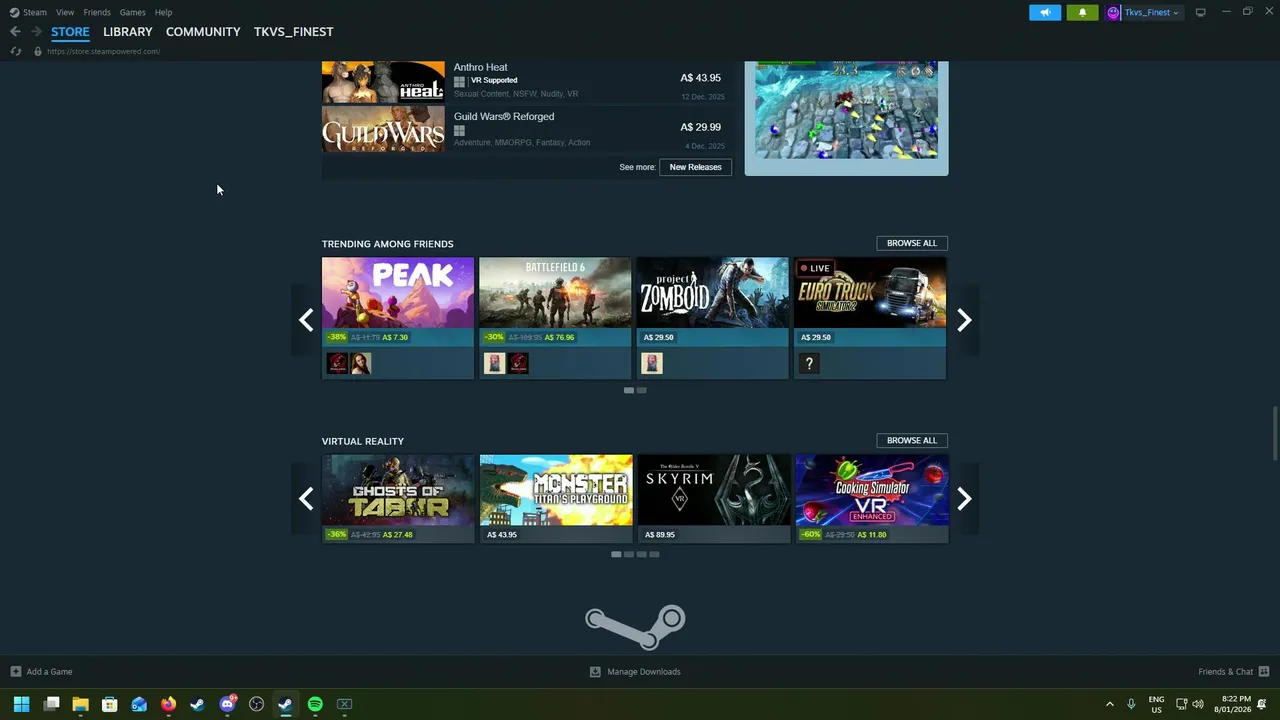Viewport: 1280px width, 720px height.
Task: Open Friends & Chat
Action: coord(1225,672)
